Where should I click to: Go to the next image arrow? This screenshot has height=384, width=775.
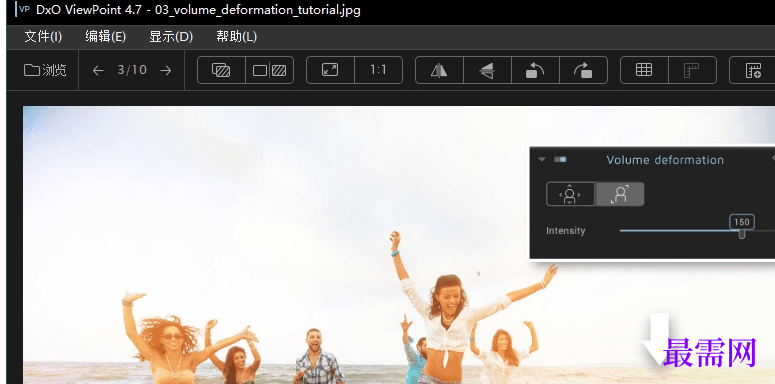tap(166, 71)
